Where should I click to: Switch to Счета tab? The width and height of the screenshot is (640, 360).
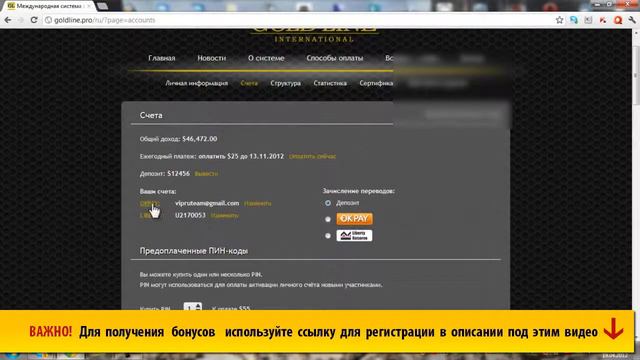[249, 83]
